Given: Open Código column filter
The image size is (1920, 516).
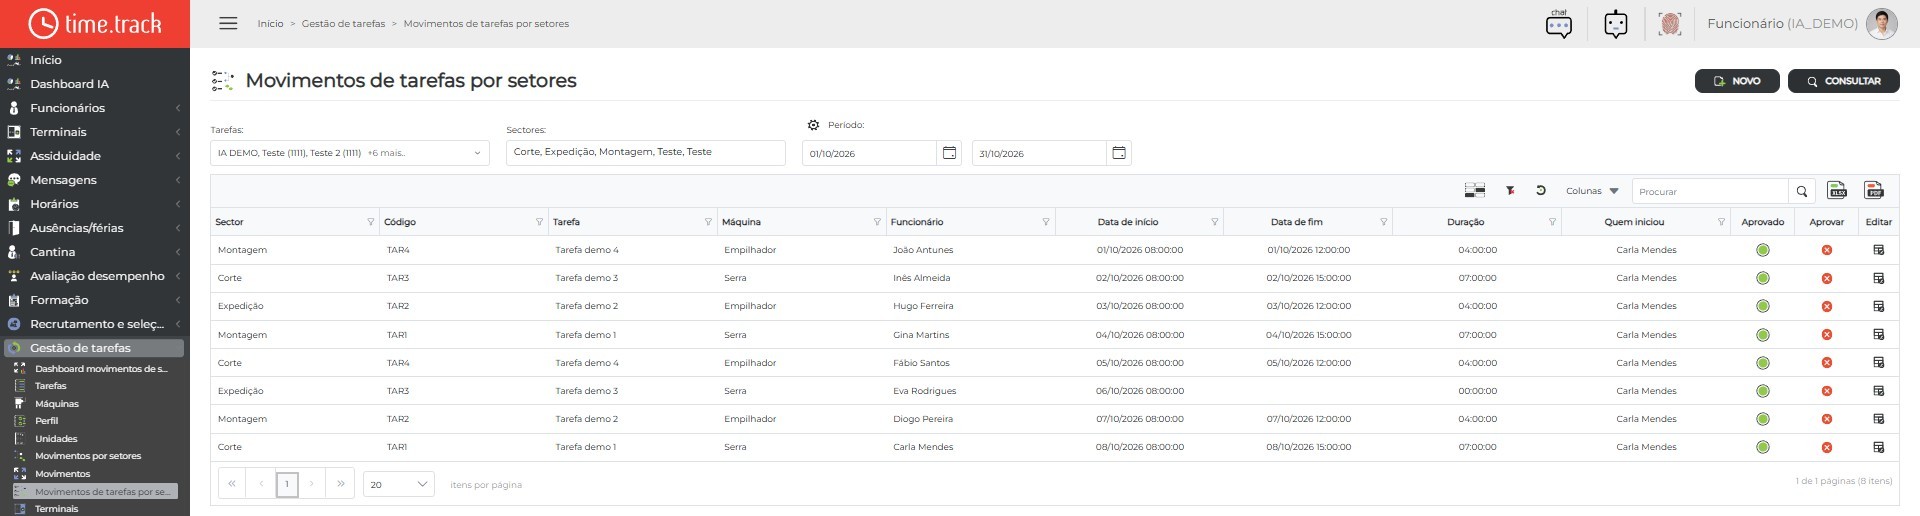Looking at the screenshot, I should tap(539, 222).
